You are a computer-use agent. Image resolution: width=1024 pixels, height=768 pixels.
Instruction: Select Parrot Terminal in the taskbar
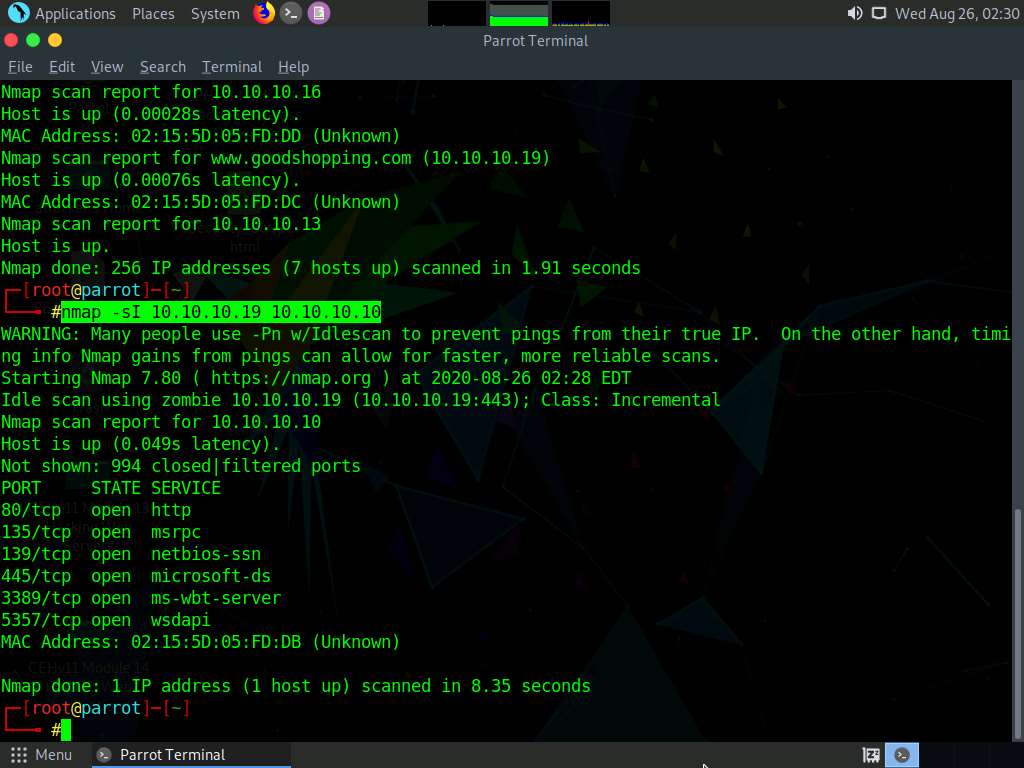189,755
